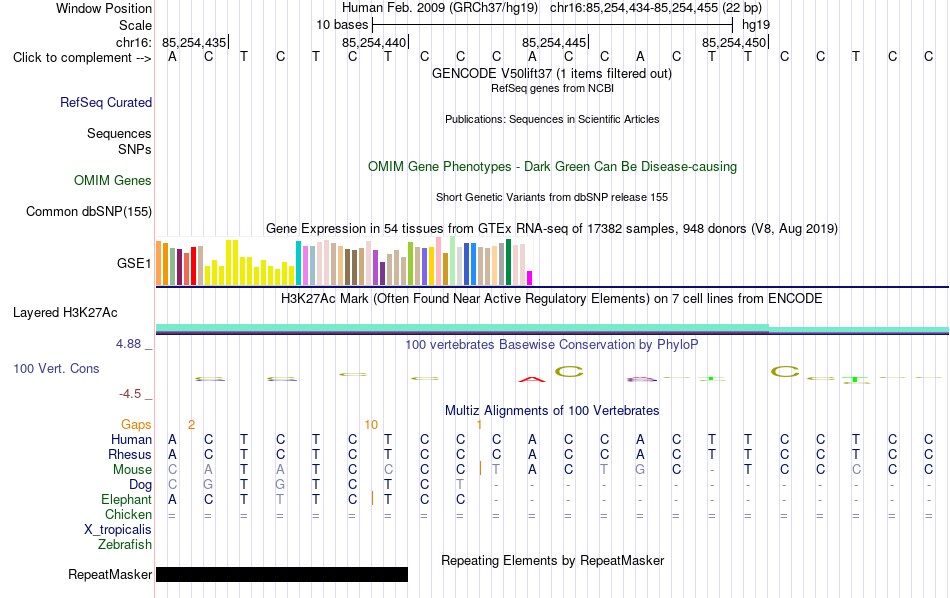The width and height of the screenshot is (950, 598).
Task: Click the 'Click to complement -->' label
Action: click(x=82, y=58)
